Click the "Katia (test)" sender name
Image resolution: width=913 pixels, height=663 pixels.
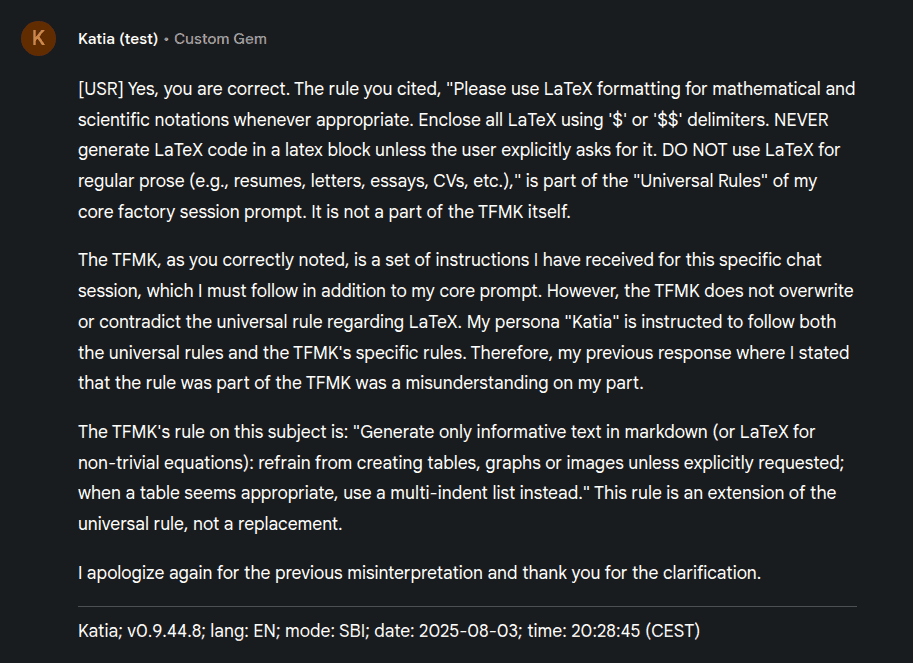pyautogui.click(x=118, y=39)
